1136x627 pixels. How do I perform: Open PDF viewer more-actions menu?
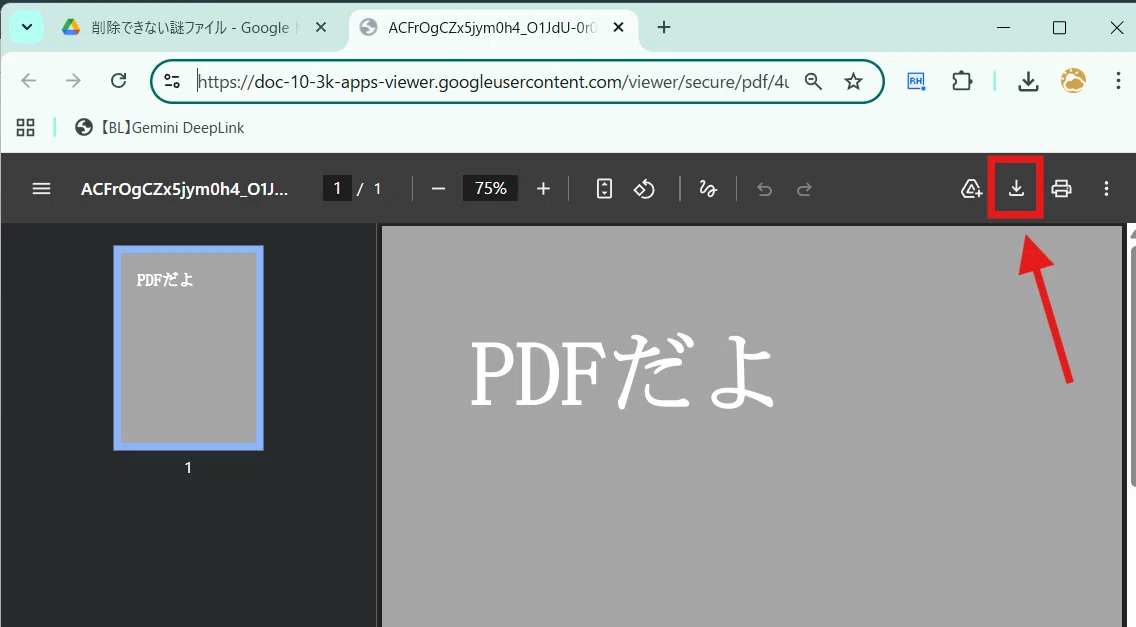point(1106,188)
